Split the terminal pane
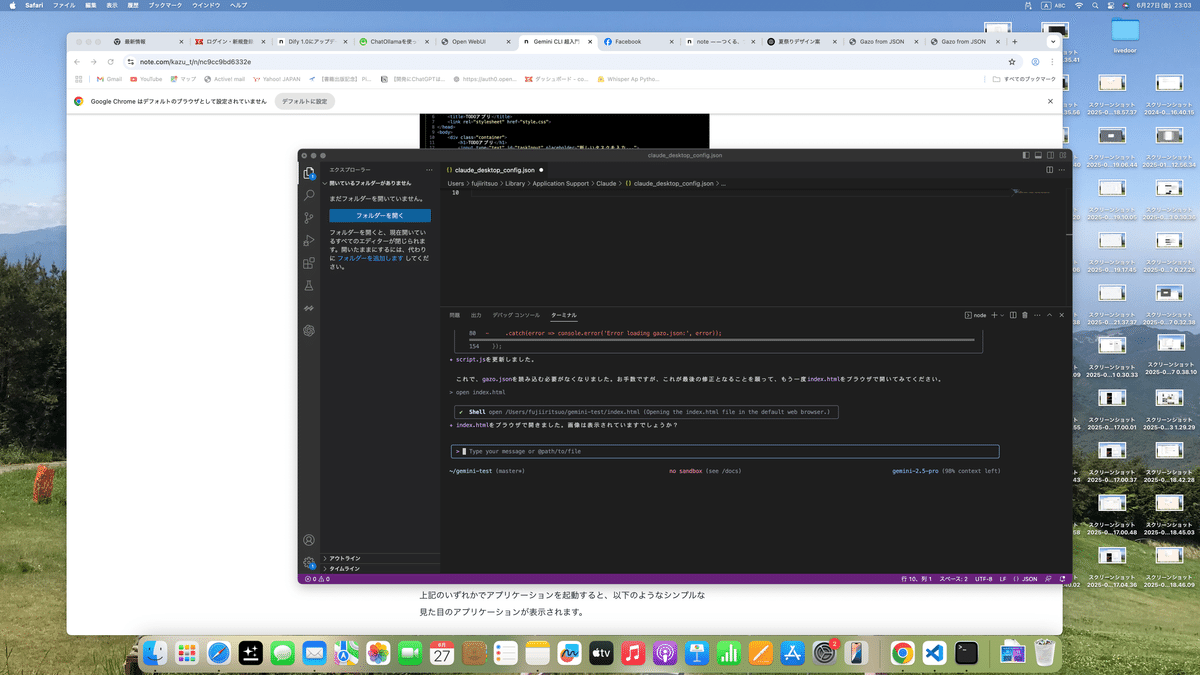This screenshot has height=675, width=1200. click(1013, 315)
